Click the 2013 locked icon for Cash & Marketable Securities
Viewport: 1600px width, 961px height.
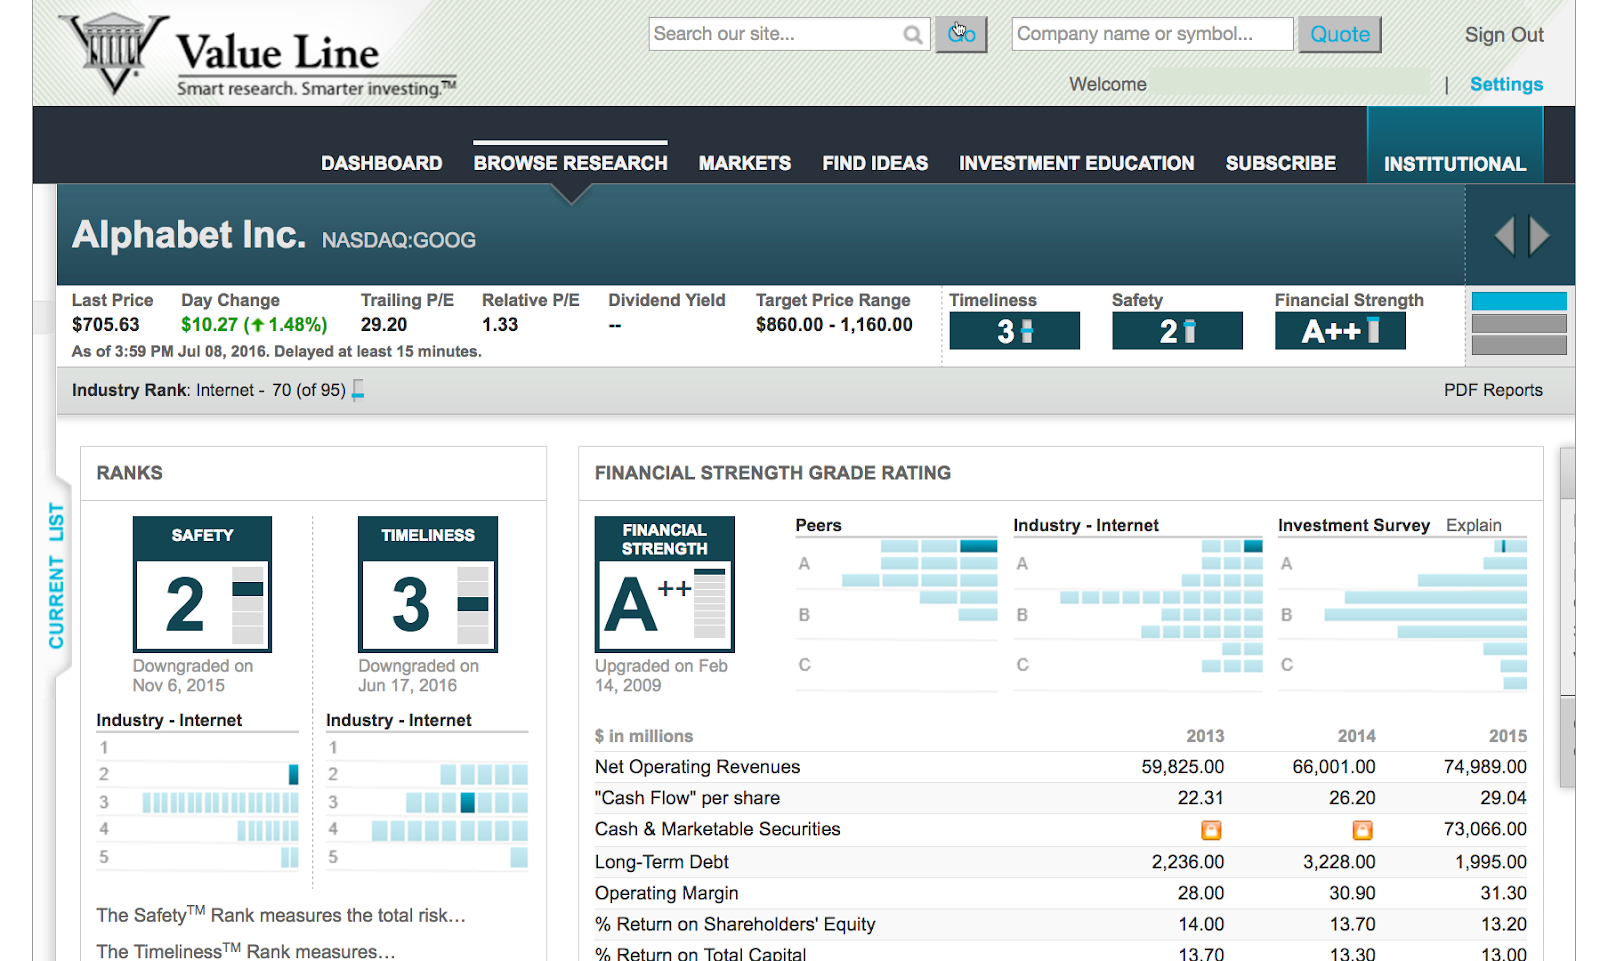click(x=1211, y=830)
